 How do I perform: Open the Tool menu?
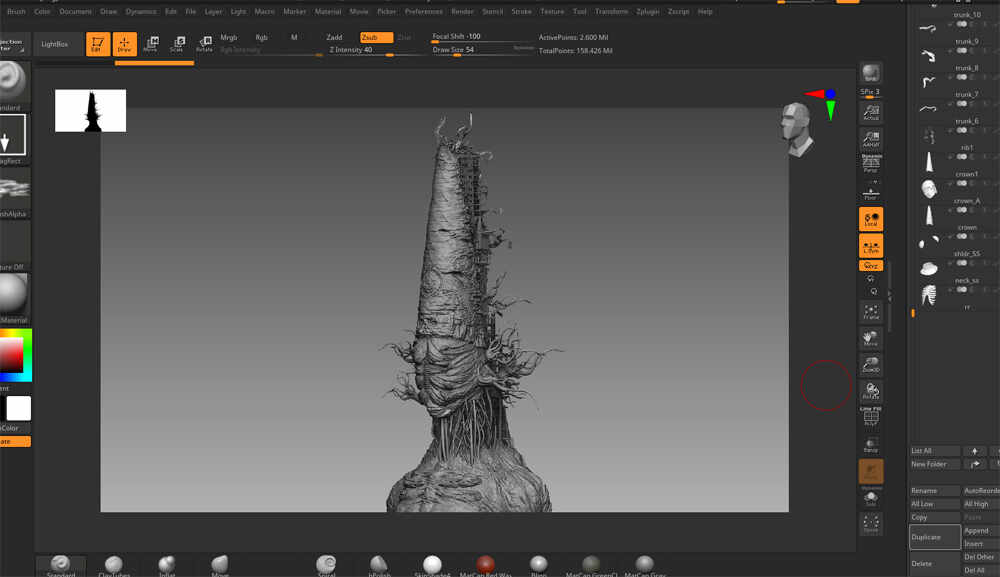pos(579,11)
